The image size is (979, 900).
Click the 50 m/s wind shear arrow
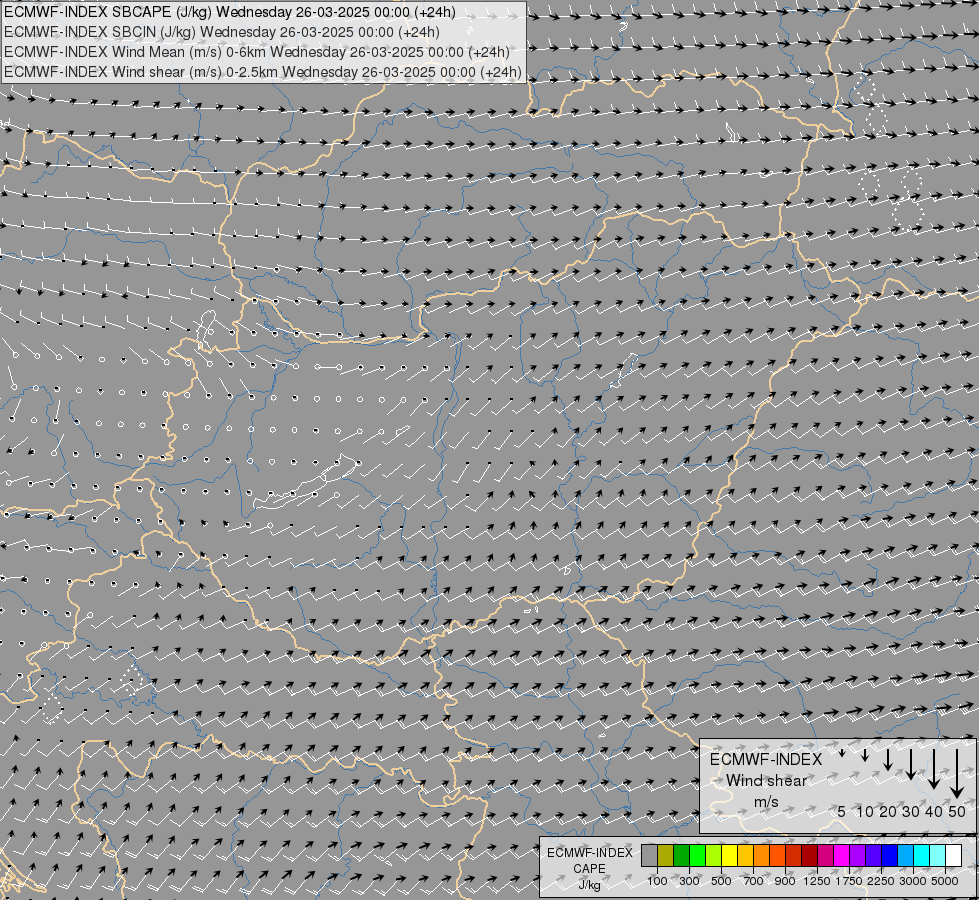click(957, 774)
